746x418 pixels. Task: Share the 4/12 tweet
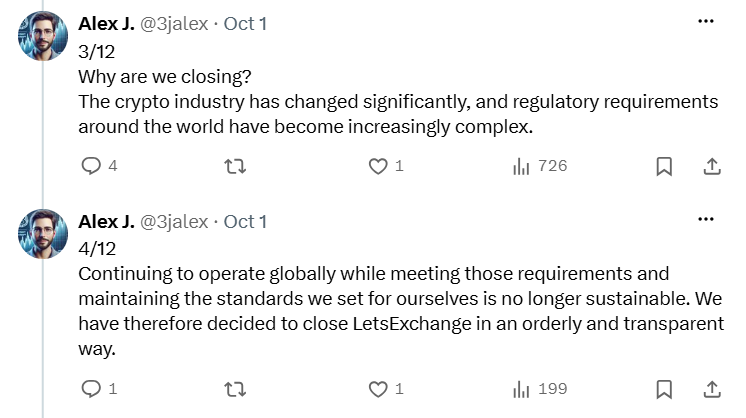[712, 389]
